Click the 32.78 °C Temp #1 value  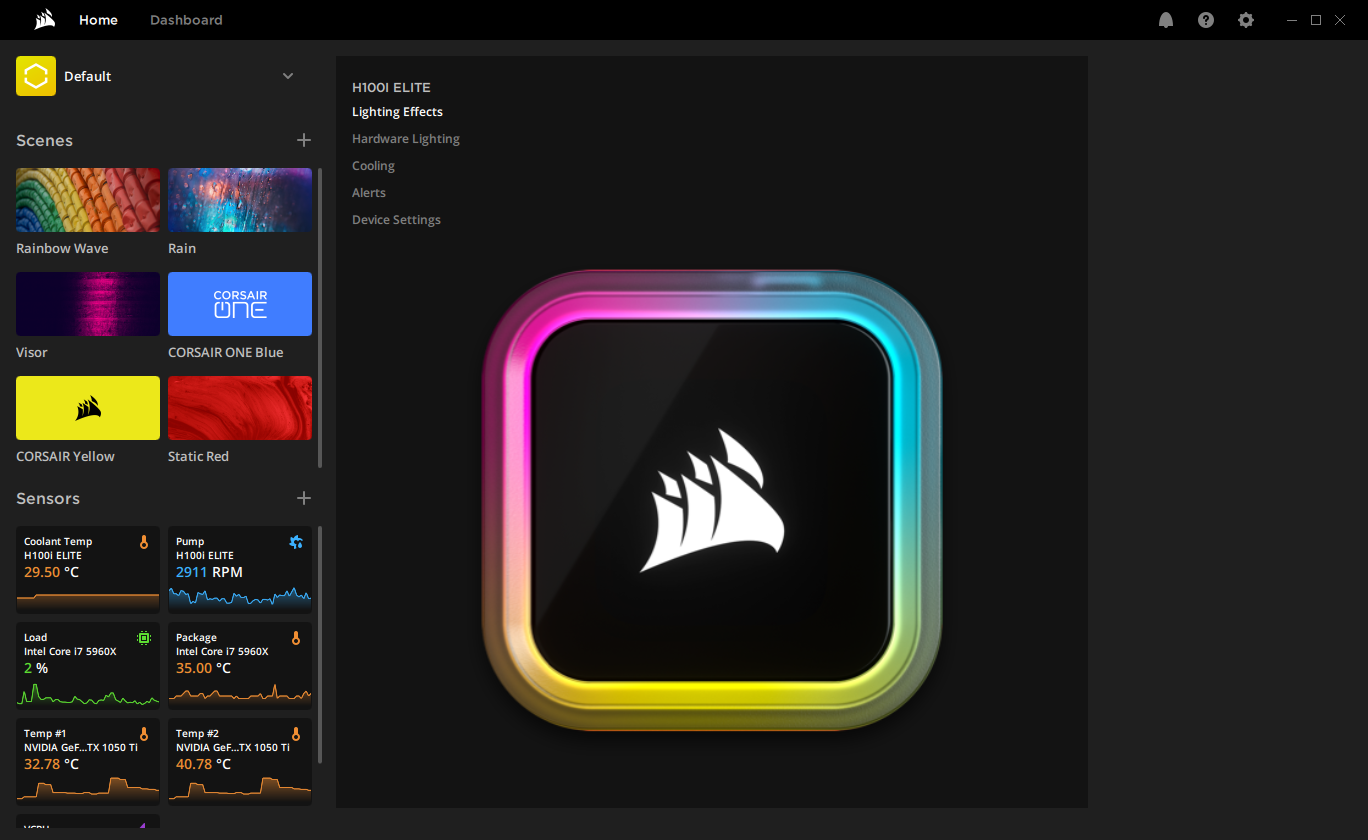(51, 764)
